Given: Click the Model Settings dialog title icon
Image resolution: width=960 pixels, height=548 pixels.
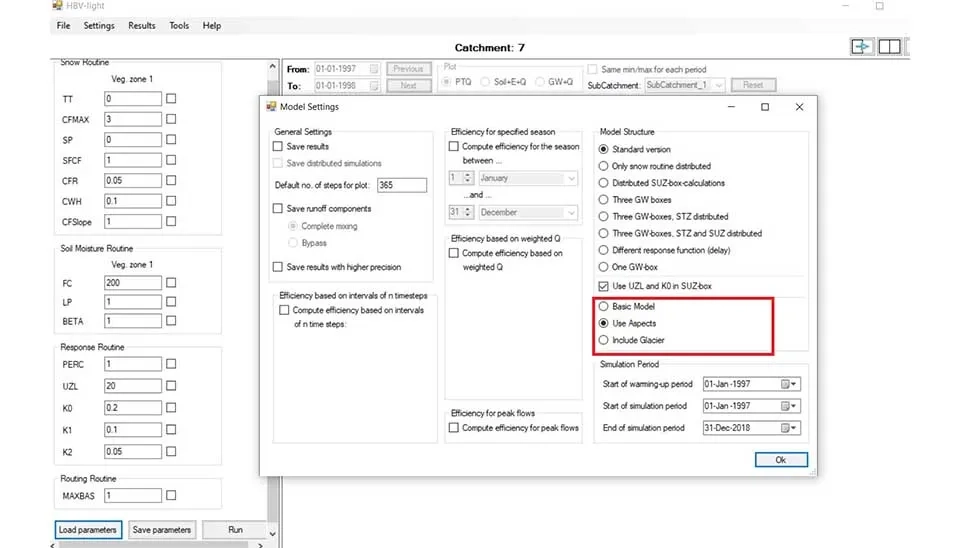Looking at the screenshot, I should (271, 107).
